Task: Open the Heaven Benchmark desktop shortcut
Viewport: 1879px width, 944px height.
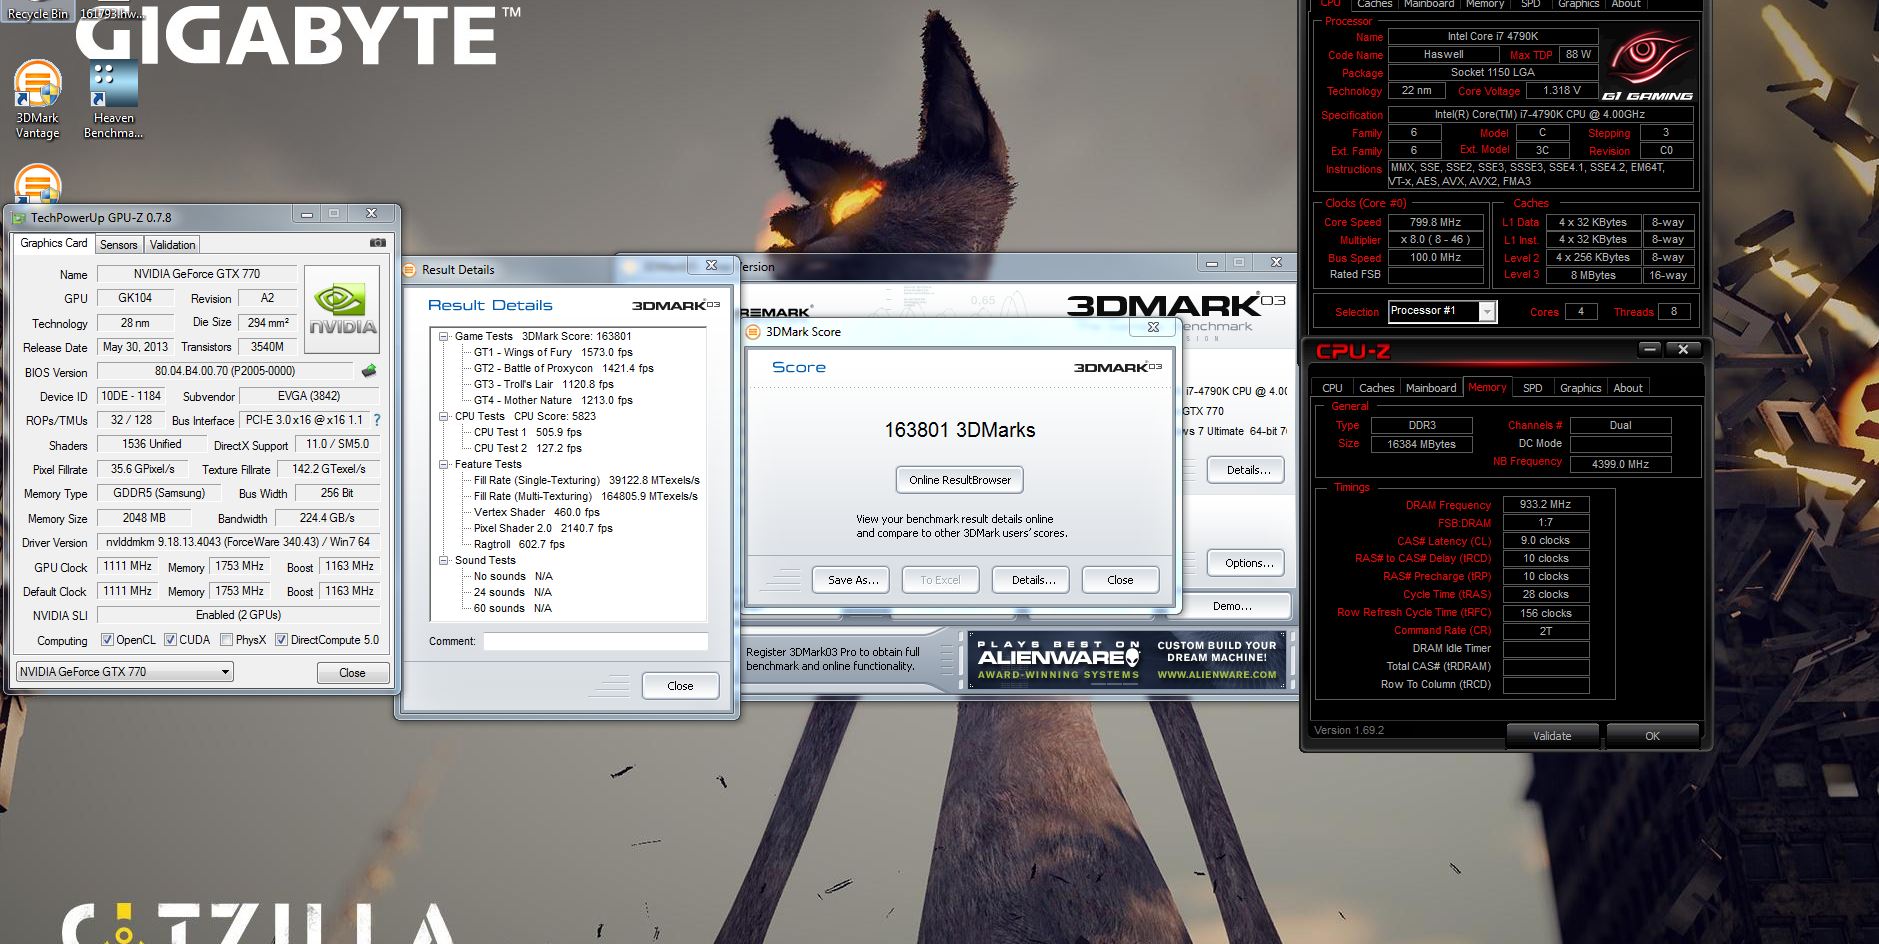Action: [113, 100]
